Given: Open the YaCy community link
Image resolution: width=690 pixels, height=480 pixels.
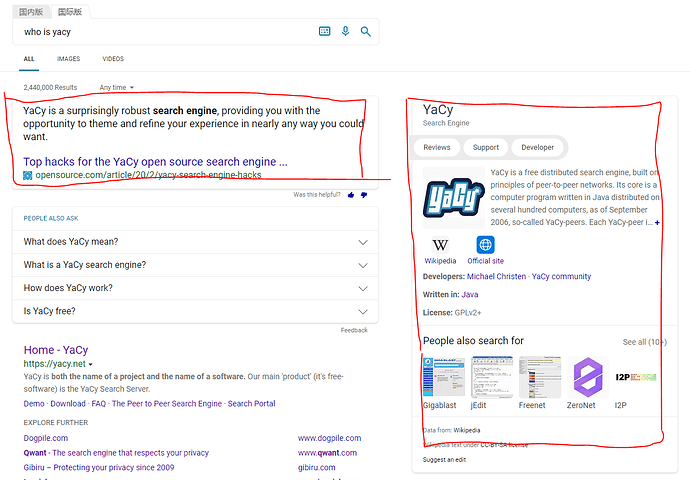Looking at the screenshot, I should click(561, 276).
